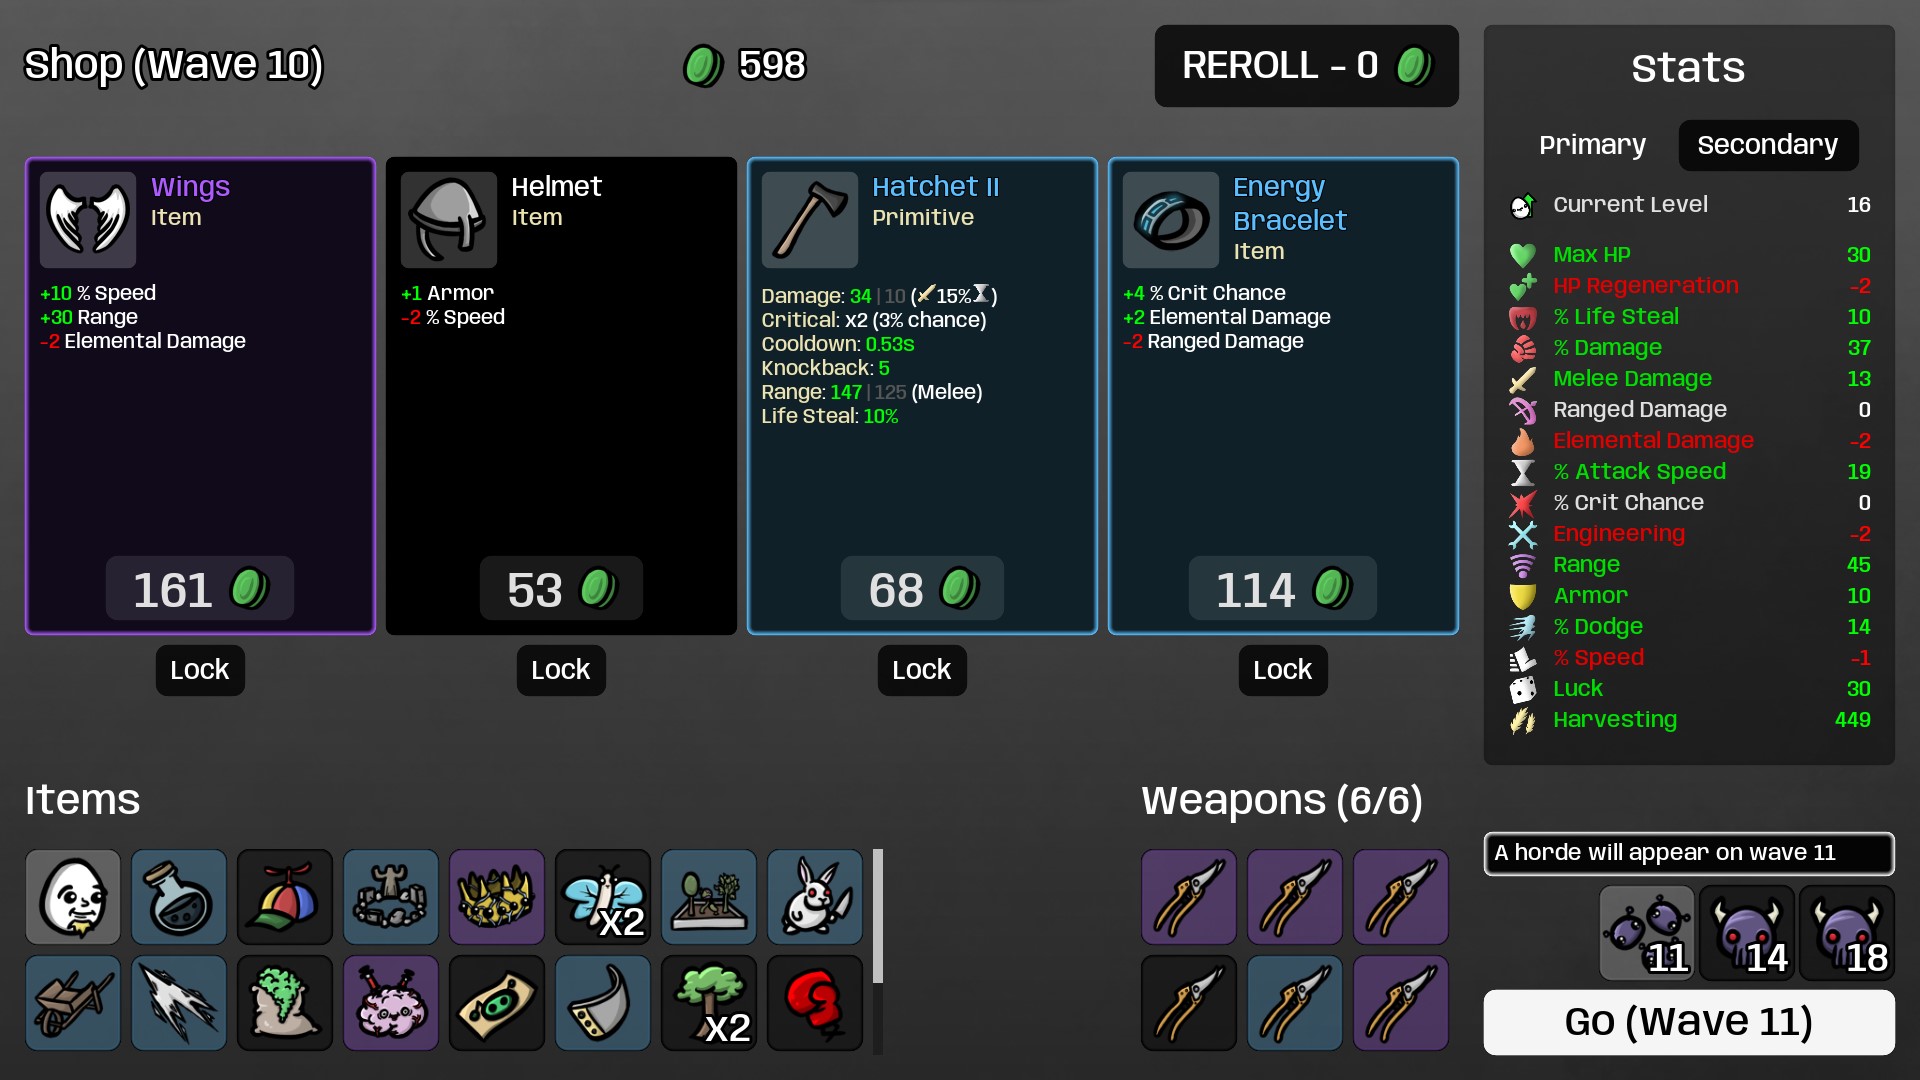Select the egg-head character item icon

(73, 897)
